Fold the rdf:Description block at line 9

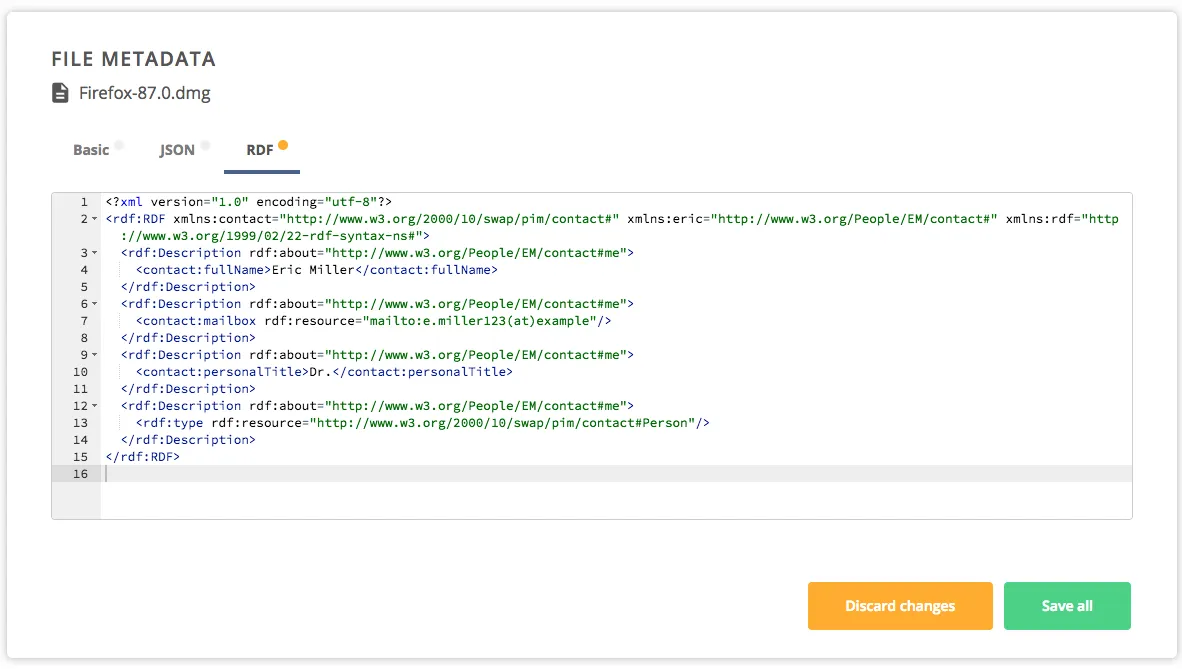click(94, 355)
